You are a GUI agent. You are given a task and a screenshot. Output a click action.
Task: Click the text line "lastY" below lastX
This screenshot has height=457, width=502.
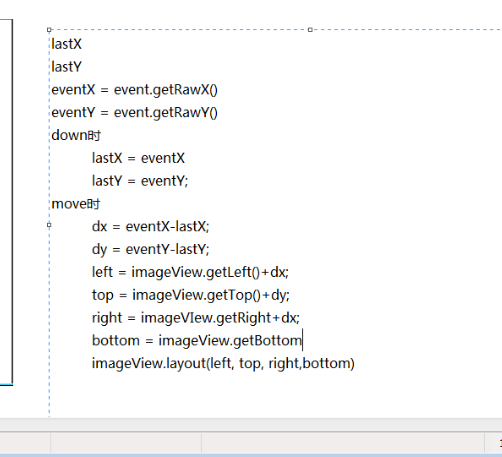coord(67,67)
